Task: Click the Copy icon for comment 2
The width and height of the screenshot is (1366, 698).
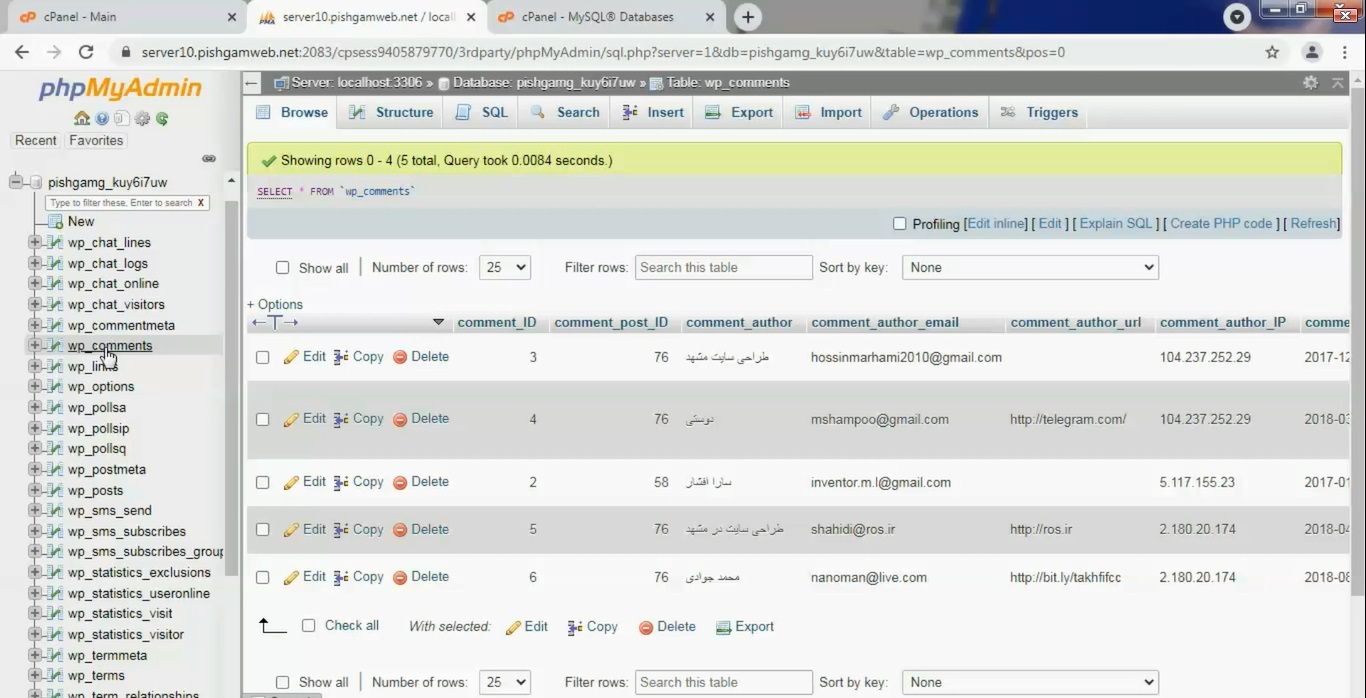Action: 341,483
